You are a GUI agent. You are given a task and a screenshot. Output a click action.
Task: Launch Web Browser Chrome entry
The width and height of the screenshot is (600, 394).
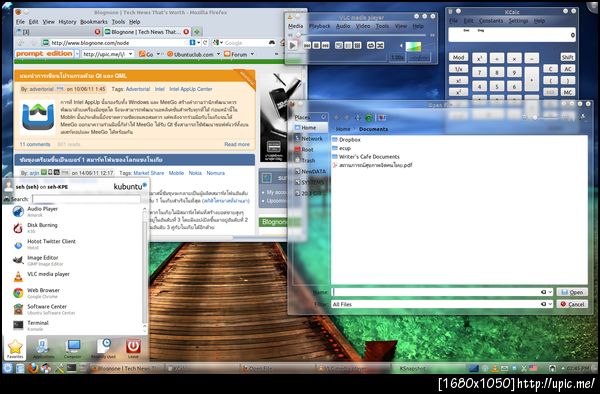point(77,293)
